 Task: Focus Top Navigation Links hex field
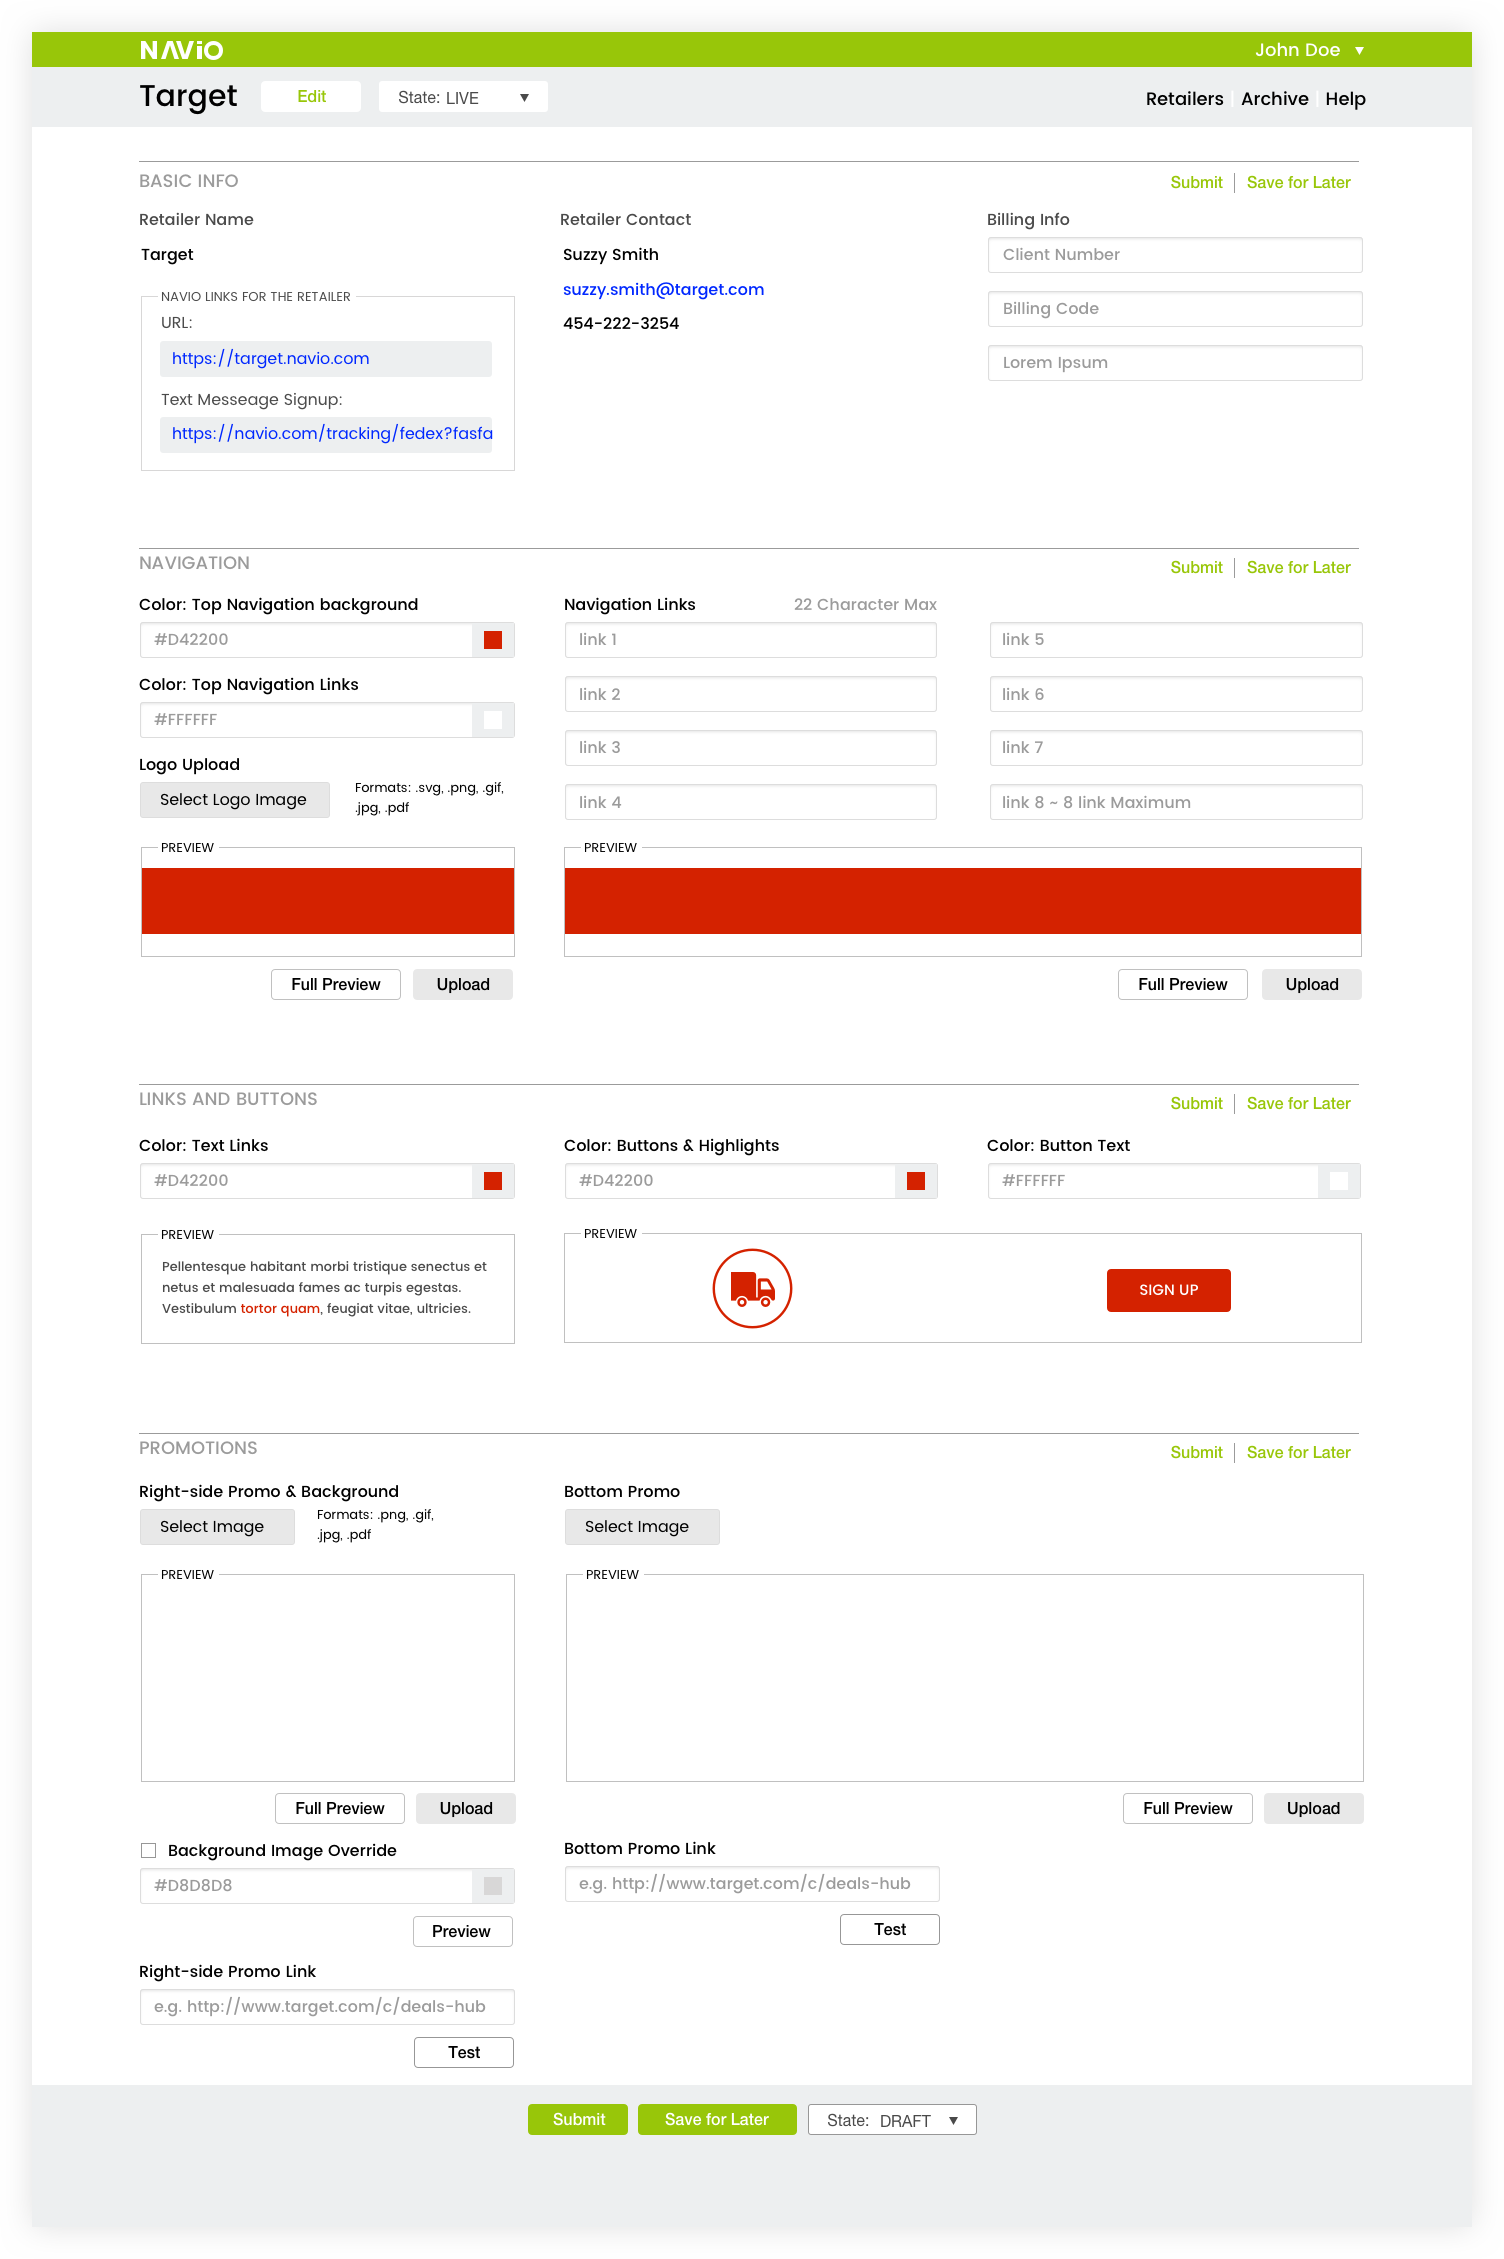click(x=306, y=720)
